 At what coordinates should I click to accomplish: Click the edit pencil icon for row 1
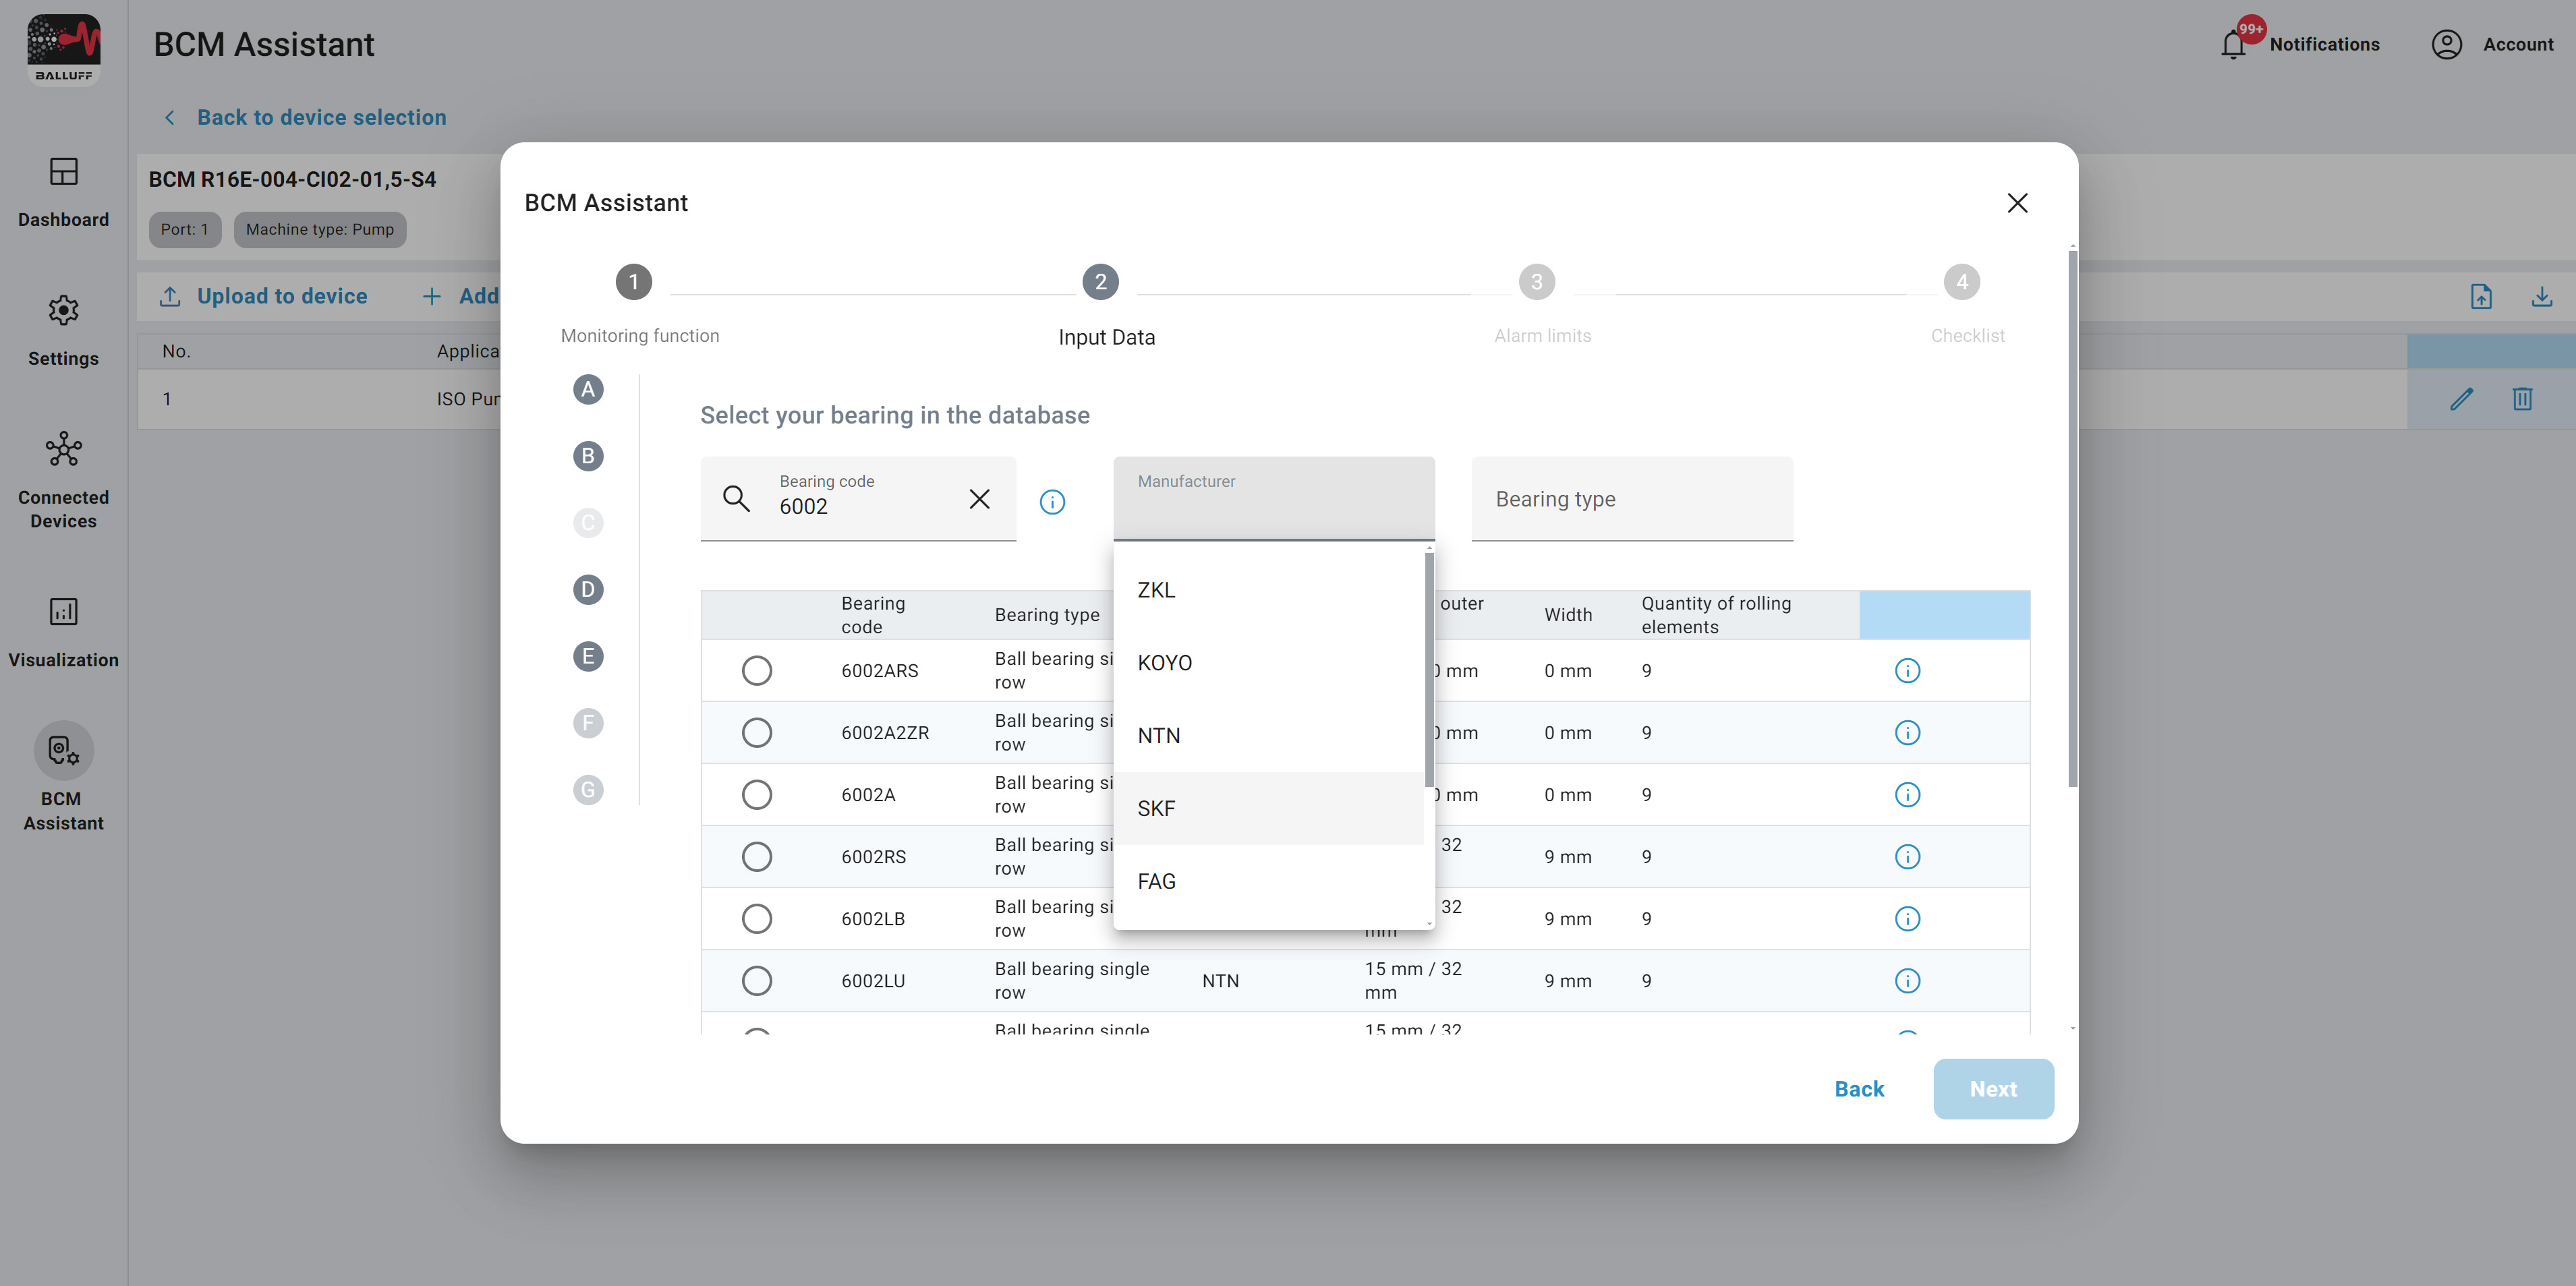(x=2461, y=399)
